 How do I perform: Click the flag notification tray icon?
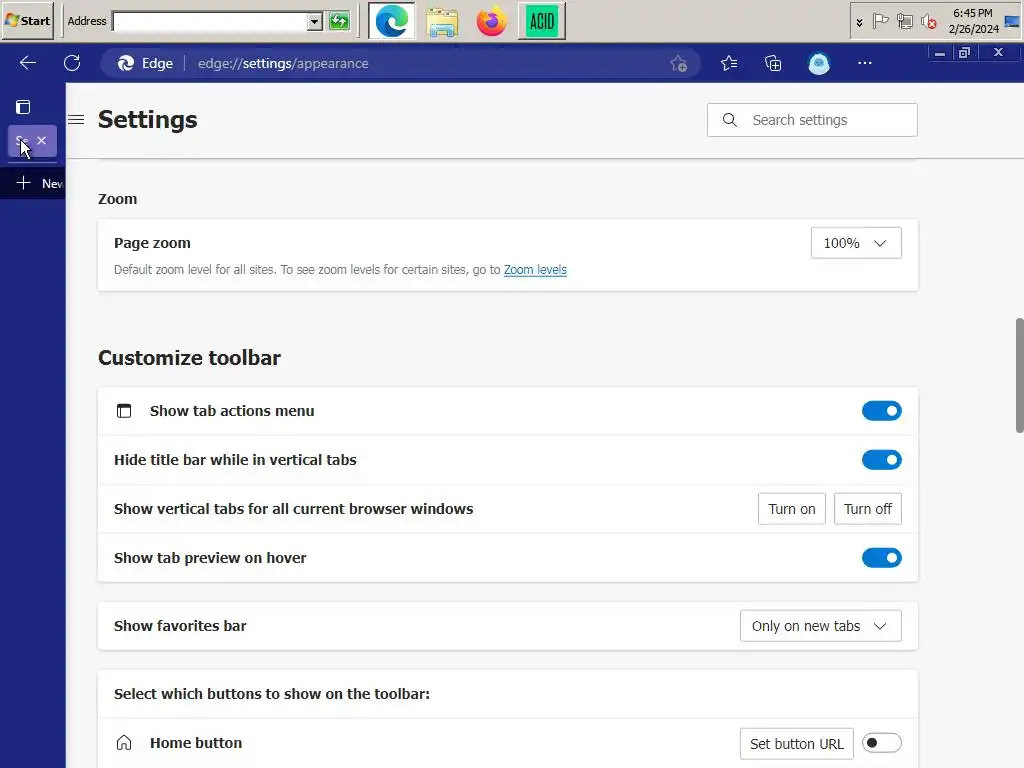880,22
